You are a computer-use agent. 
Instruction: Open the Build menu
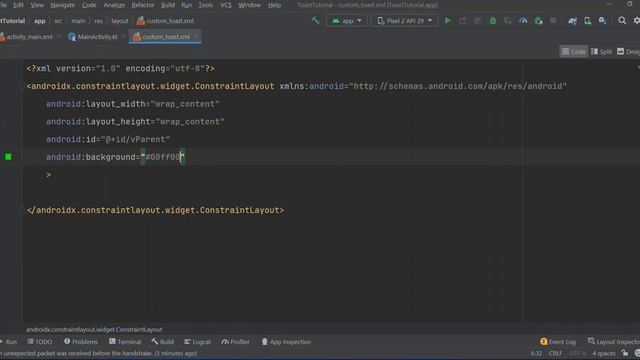point(168,5)
